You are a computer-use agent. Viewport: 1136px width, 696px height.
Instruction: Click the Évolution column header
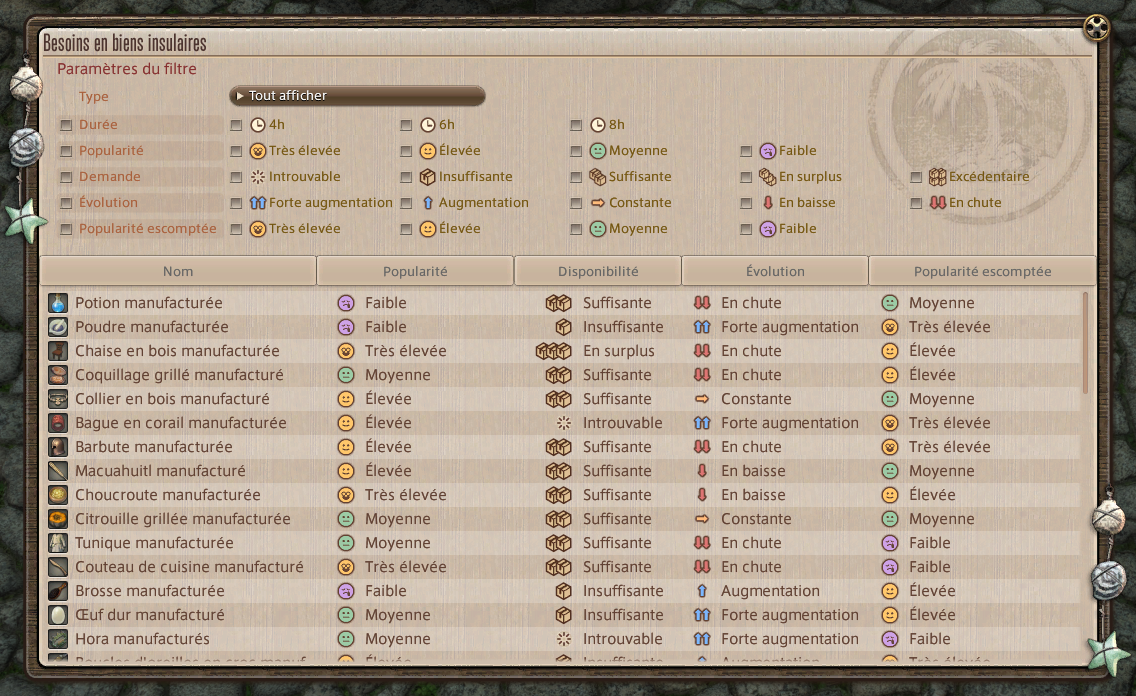[x=775, y=271]
